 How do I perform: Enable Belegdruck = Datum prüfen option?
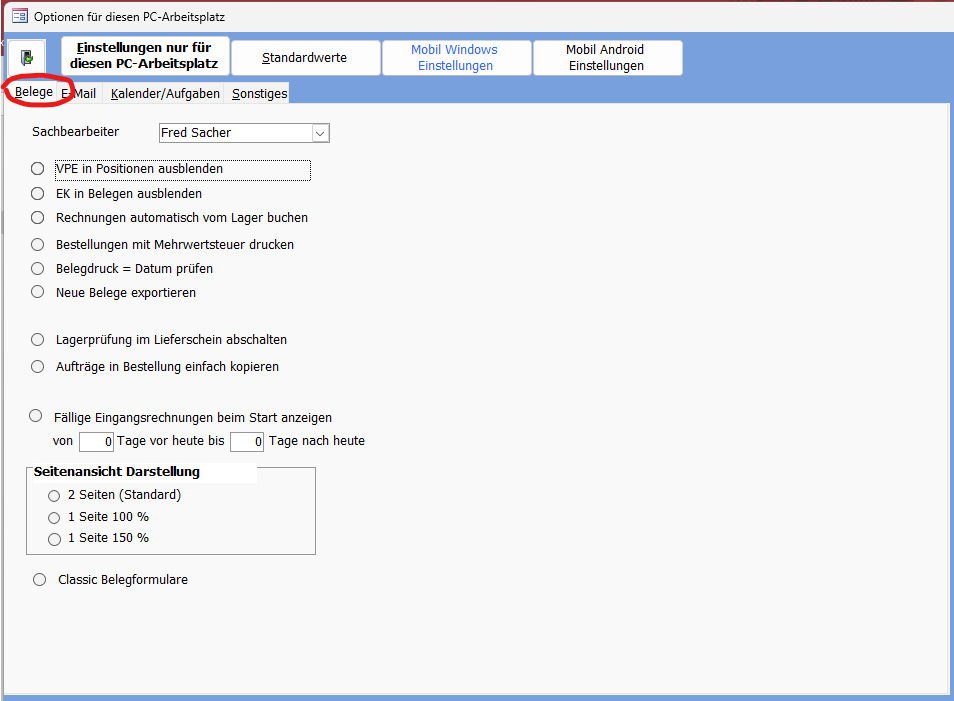[x=38, y=268]
